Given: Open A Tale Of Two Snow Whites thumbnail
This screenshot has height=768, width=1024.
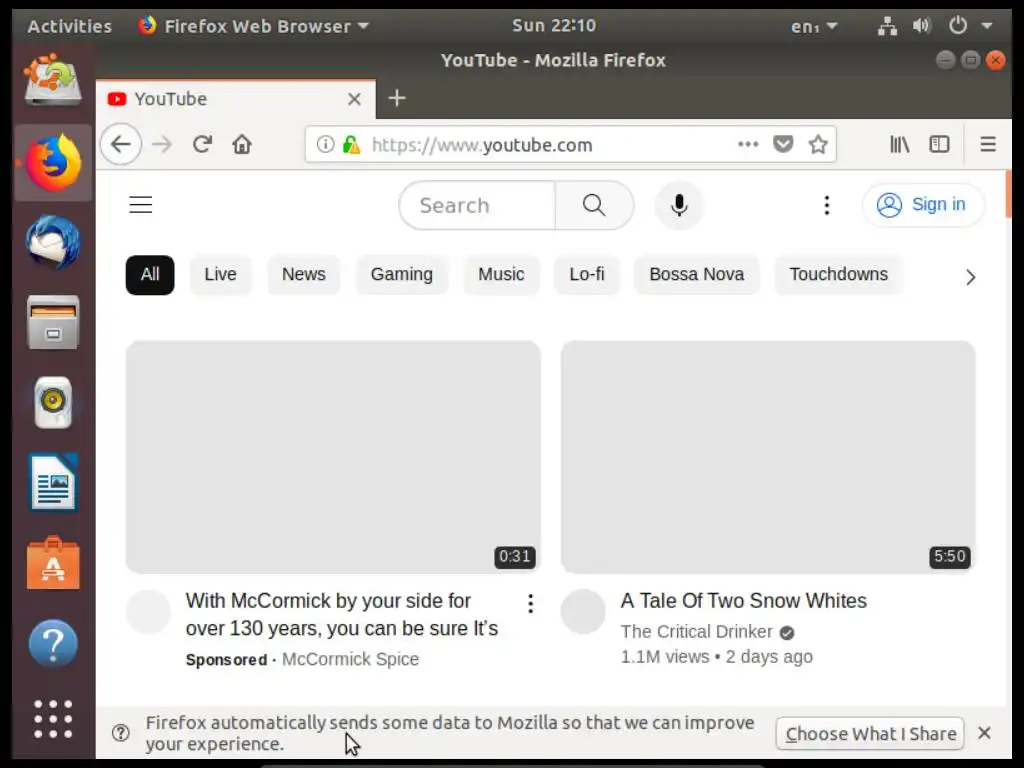Looking at the screenshot, I should (x=768, y=457).
